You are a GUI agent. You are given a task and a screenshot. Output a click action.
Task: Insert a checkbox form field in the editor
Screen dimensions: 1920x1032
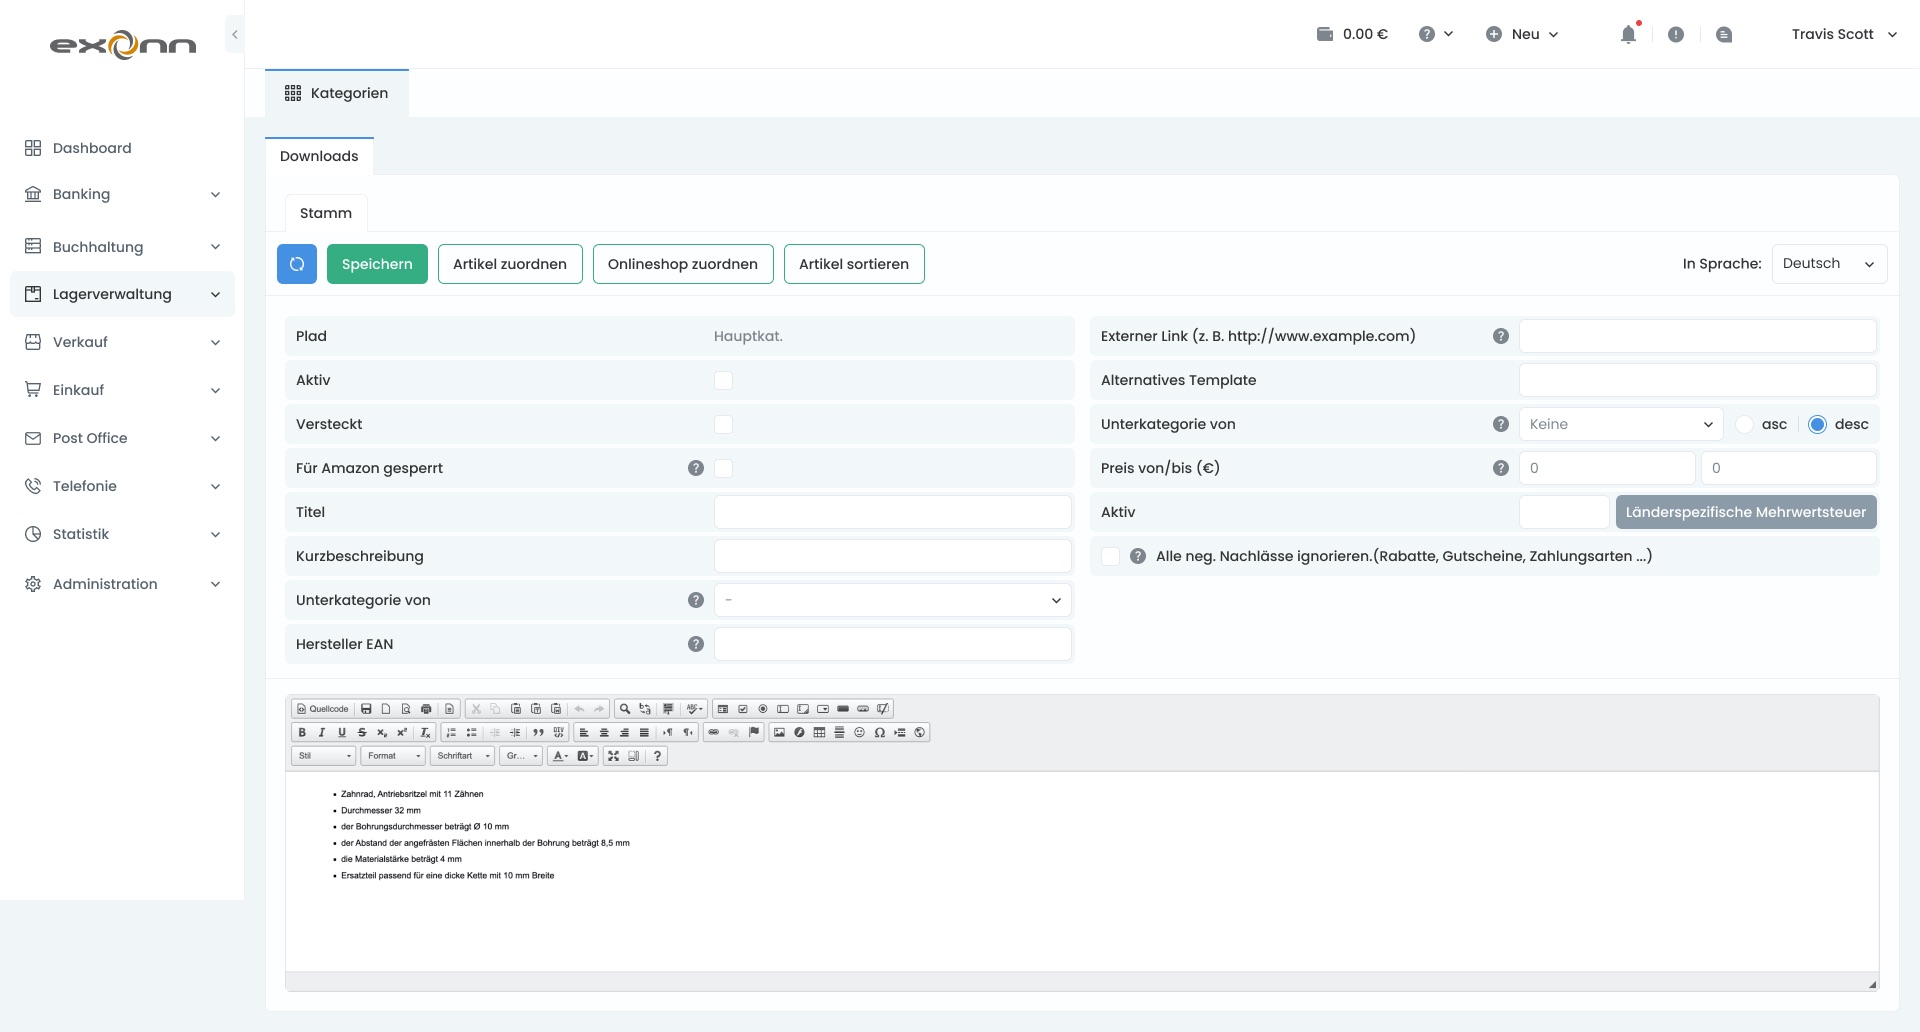tap(743, 709)
